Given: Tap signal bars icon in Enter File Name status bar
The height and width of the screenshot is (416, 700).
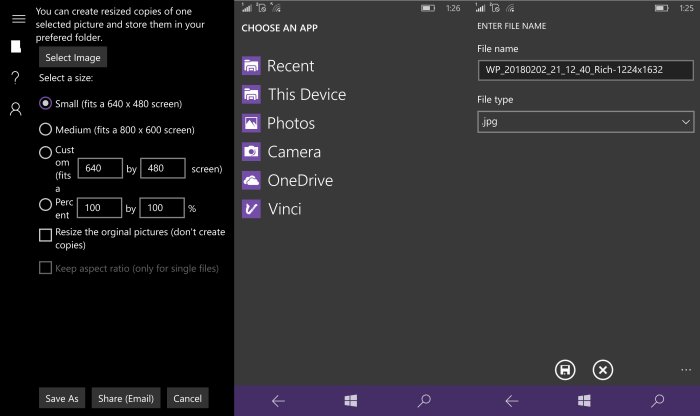Looking at the screenshot, I should (480, 8).
